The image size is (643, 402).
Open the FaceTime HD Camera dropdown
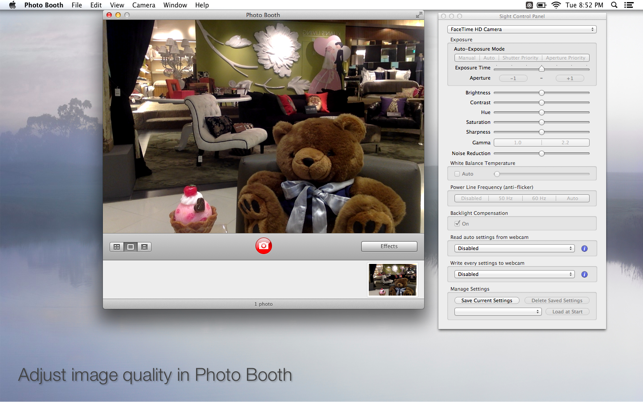(522, 29)
